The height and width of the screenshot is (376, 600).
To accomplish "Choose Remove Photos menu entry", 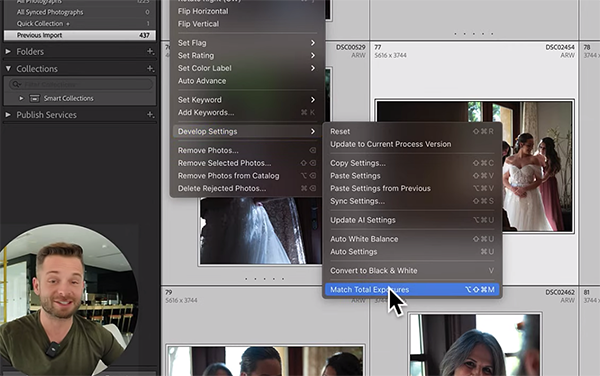I will click(246, 150).
